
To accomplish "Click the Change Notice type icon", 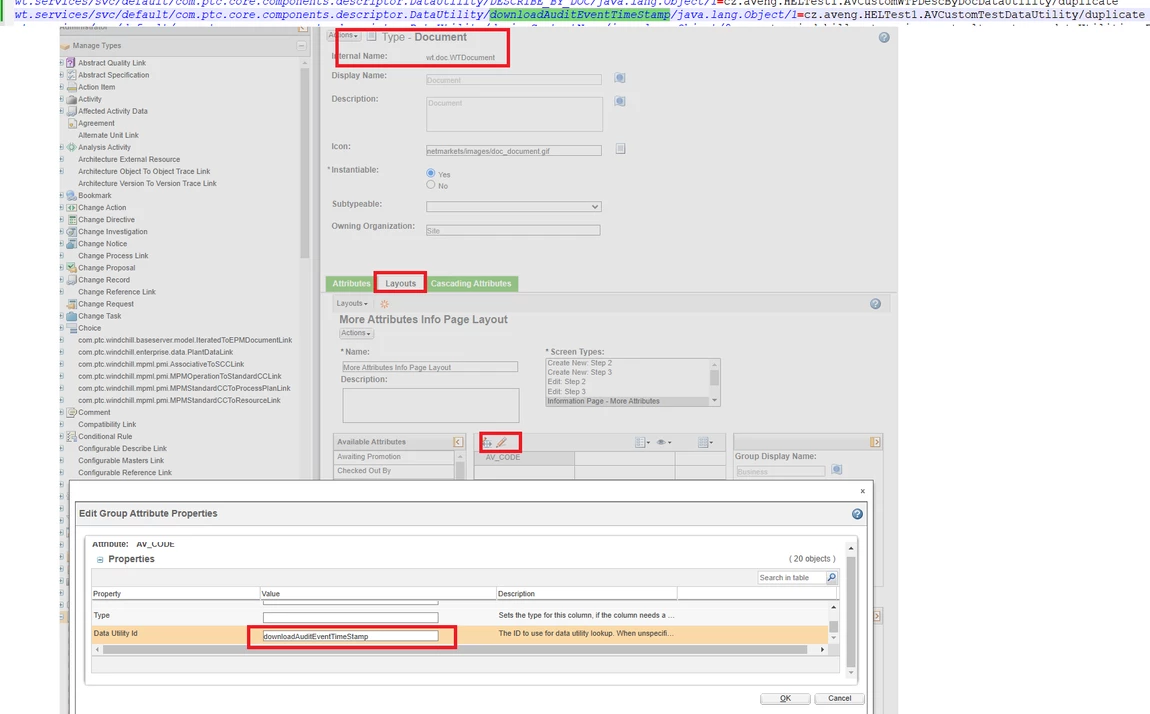I will tap(71, 243).
